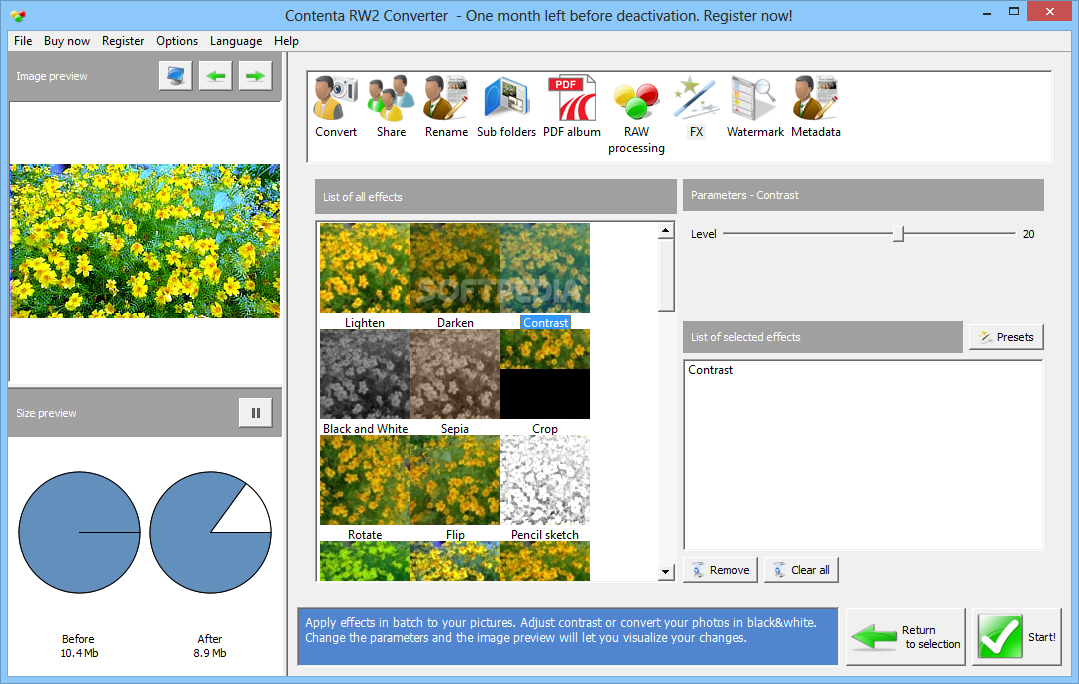Click effects list scroll up arrow
1079x684 pixels.
[x=665, y=231]
